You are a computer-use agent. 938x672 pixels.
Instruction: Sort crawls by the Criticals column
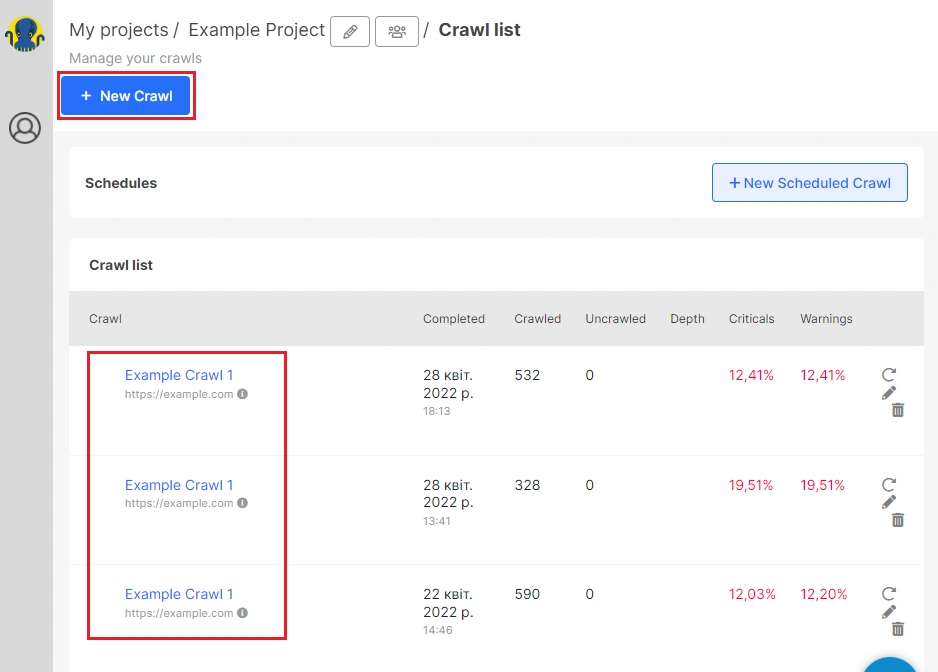[751, 318]
